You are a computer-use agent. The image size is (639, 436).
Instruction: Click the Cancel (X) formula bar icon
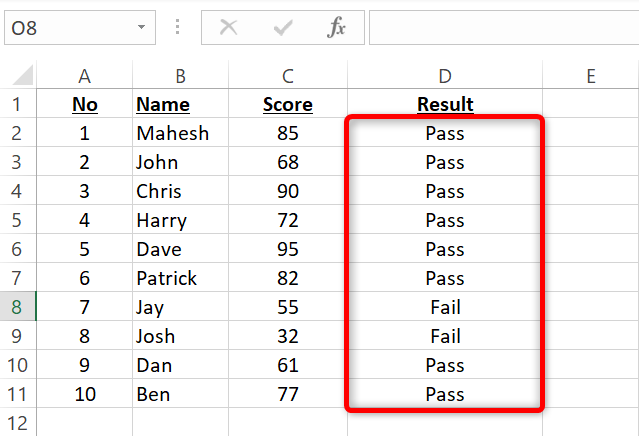[229, 28]
